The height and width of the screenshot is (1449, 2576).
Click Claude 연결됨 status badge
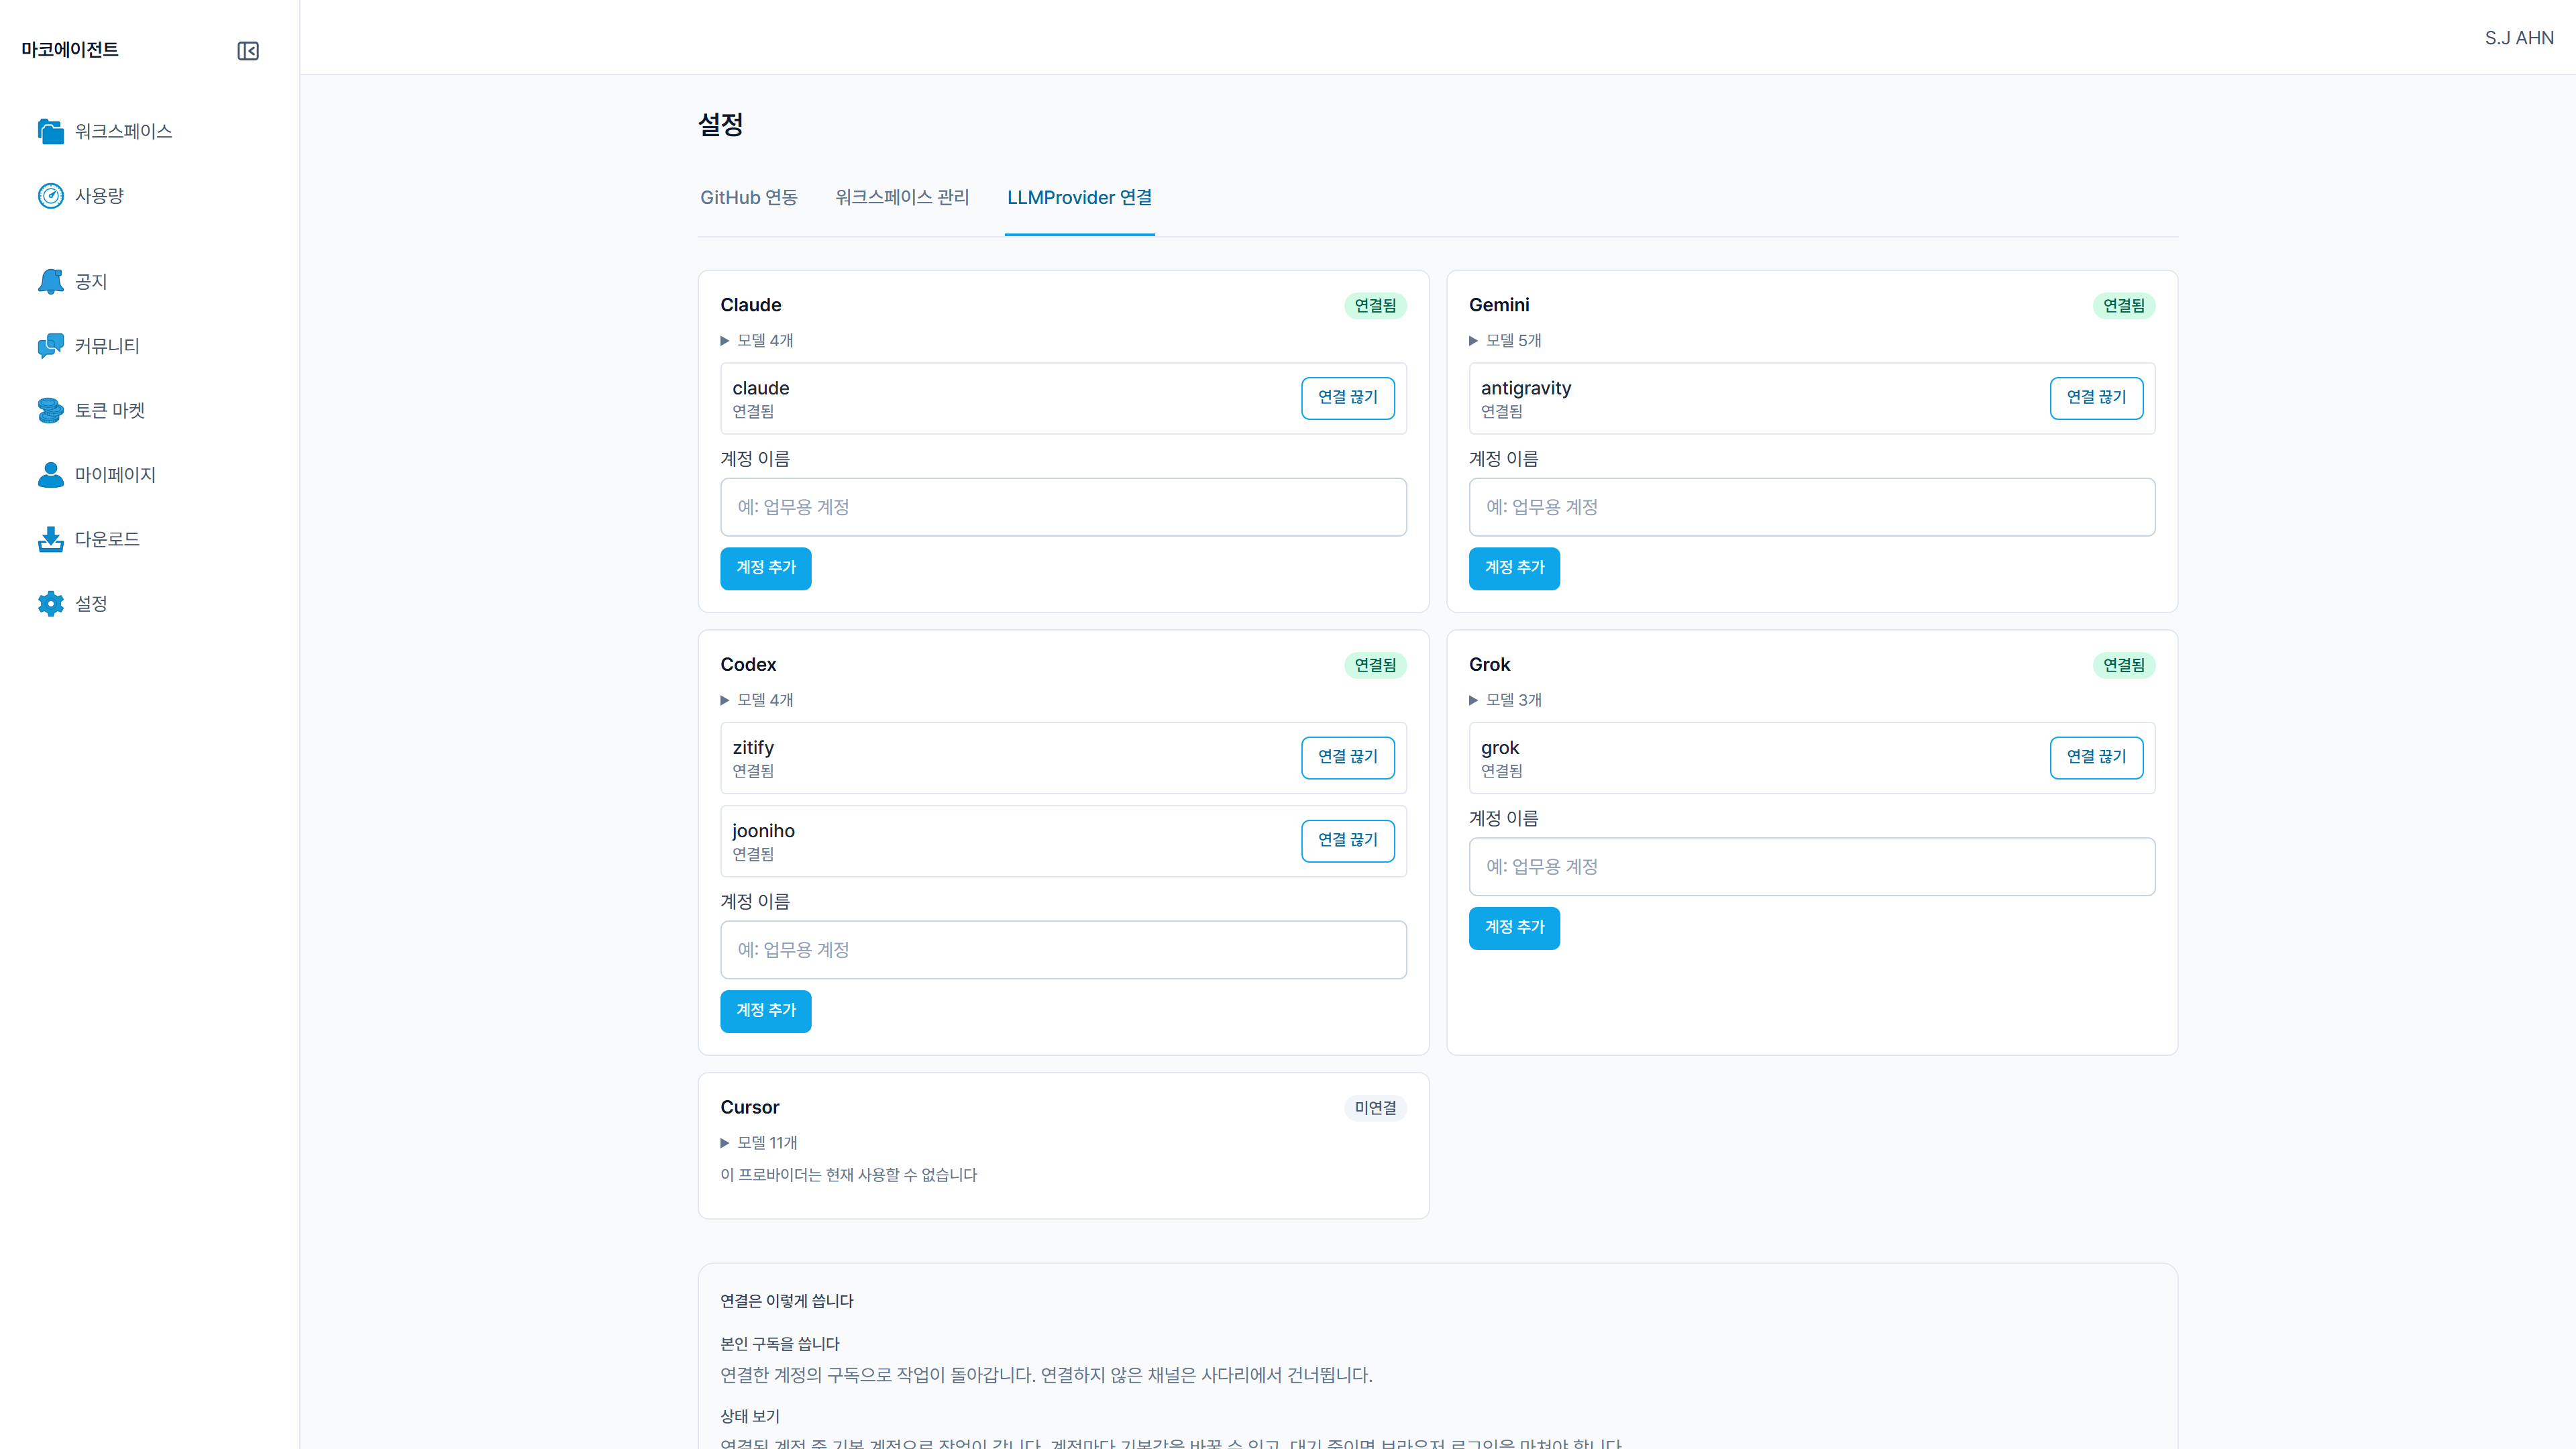click(1375, 306)
